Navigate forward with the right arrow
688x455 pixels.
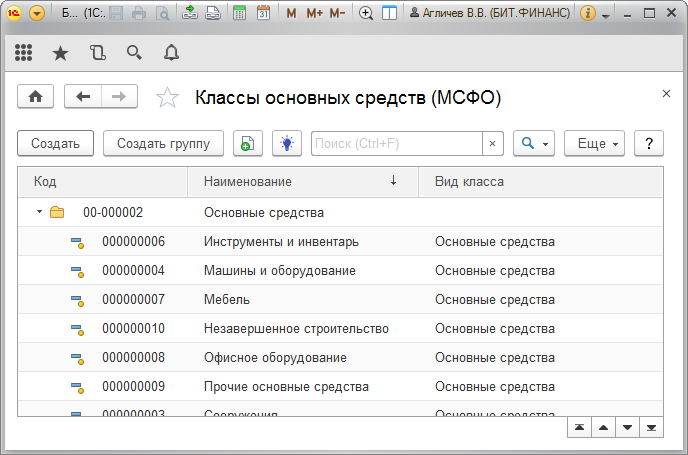tap(119, 96)
